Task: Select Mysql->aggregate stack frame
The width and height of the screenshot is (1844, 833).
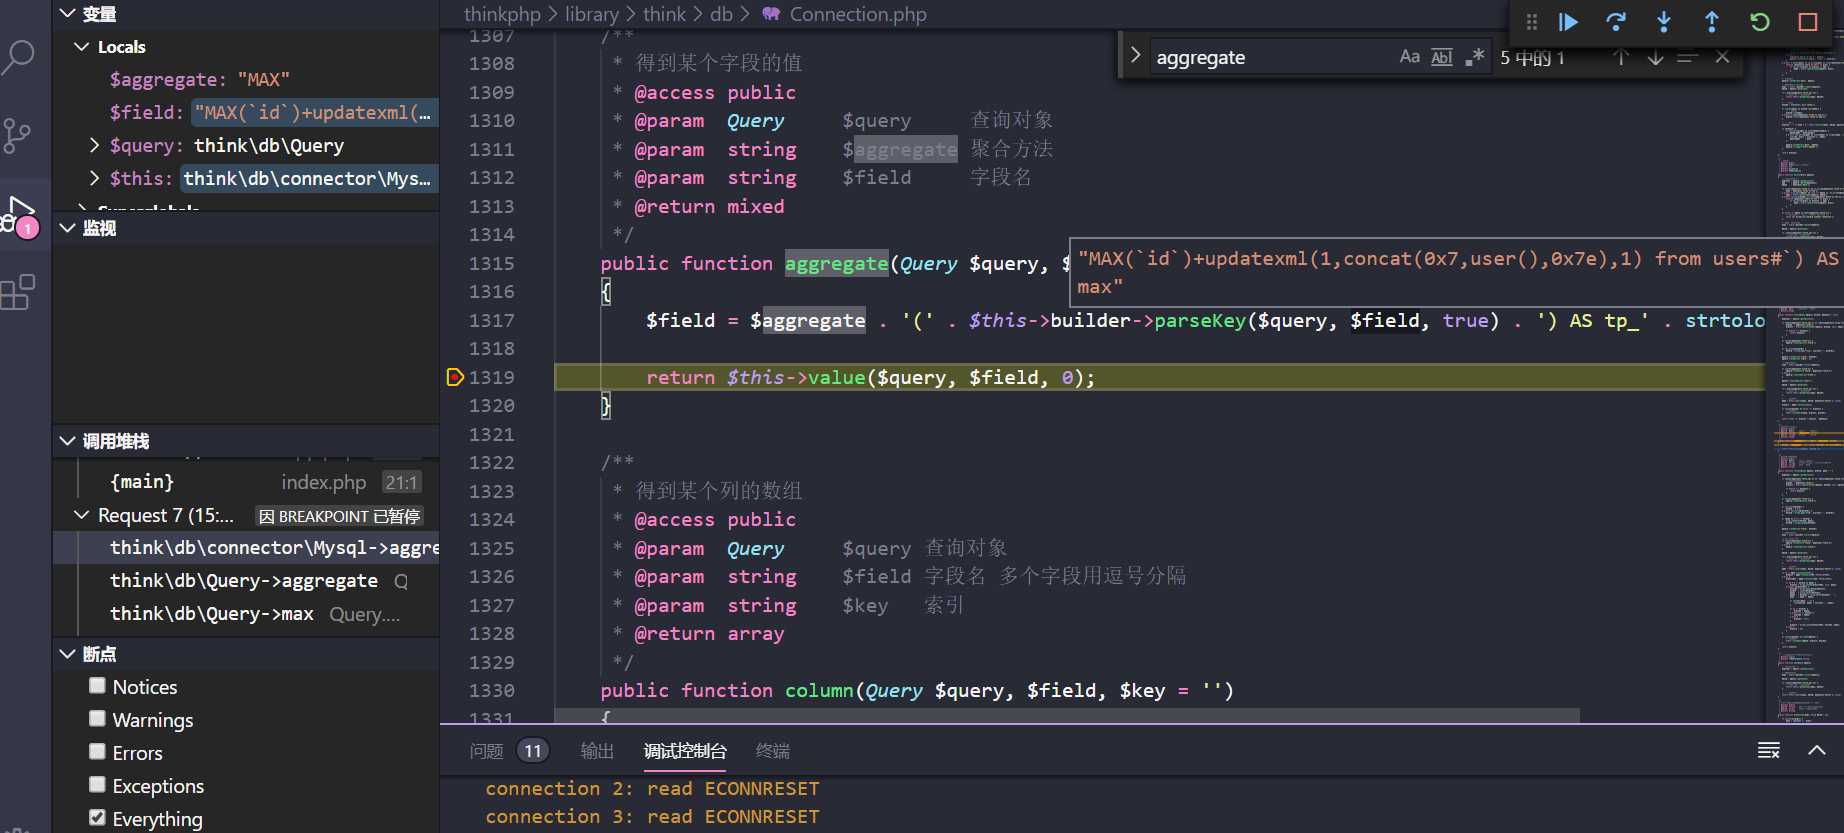Action: click(x=246, y=548)
